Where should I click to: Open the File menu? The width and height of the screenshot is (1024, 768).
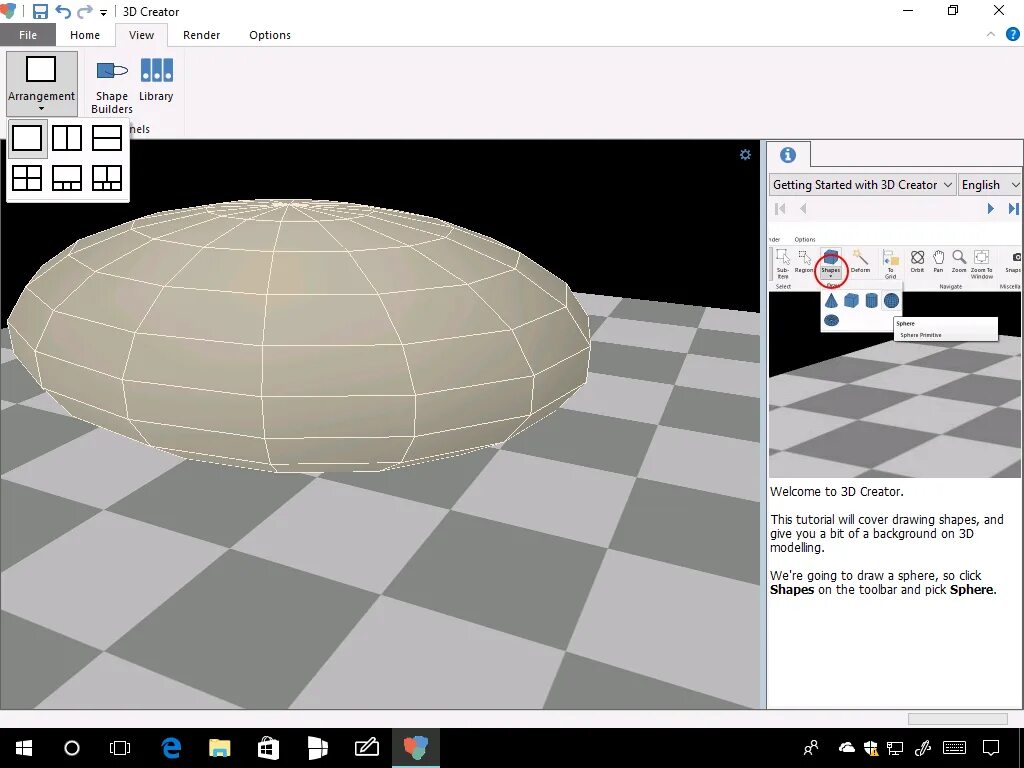(28, 35)
